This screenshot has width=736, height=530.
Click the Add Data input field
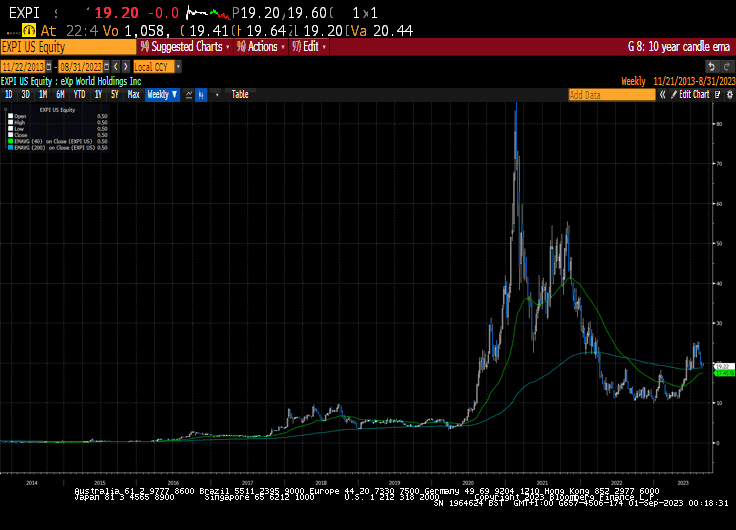pyautogui.click(x=612, y=95)
